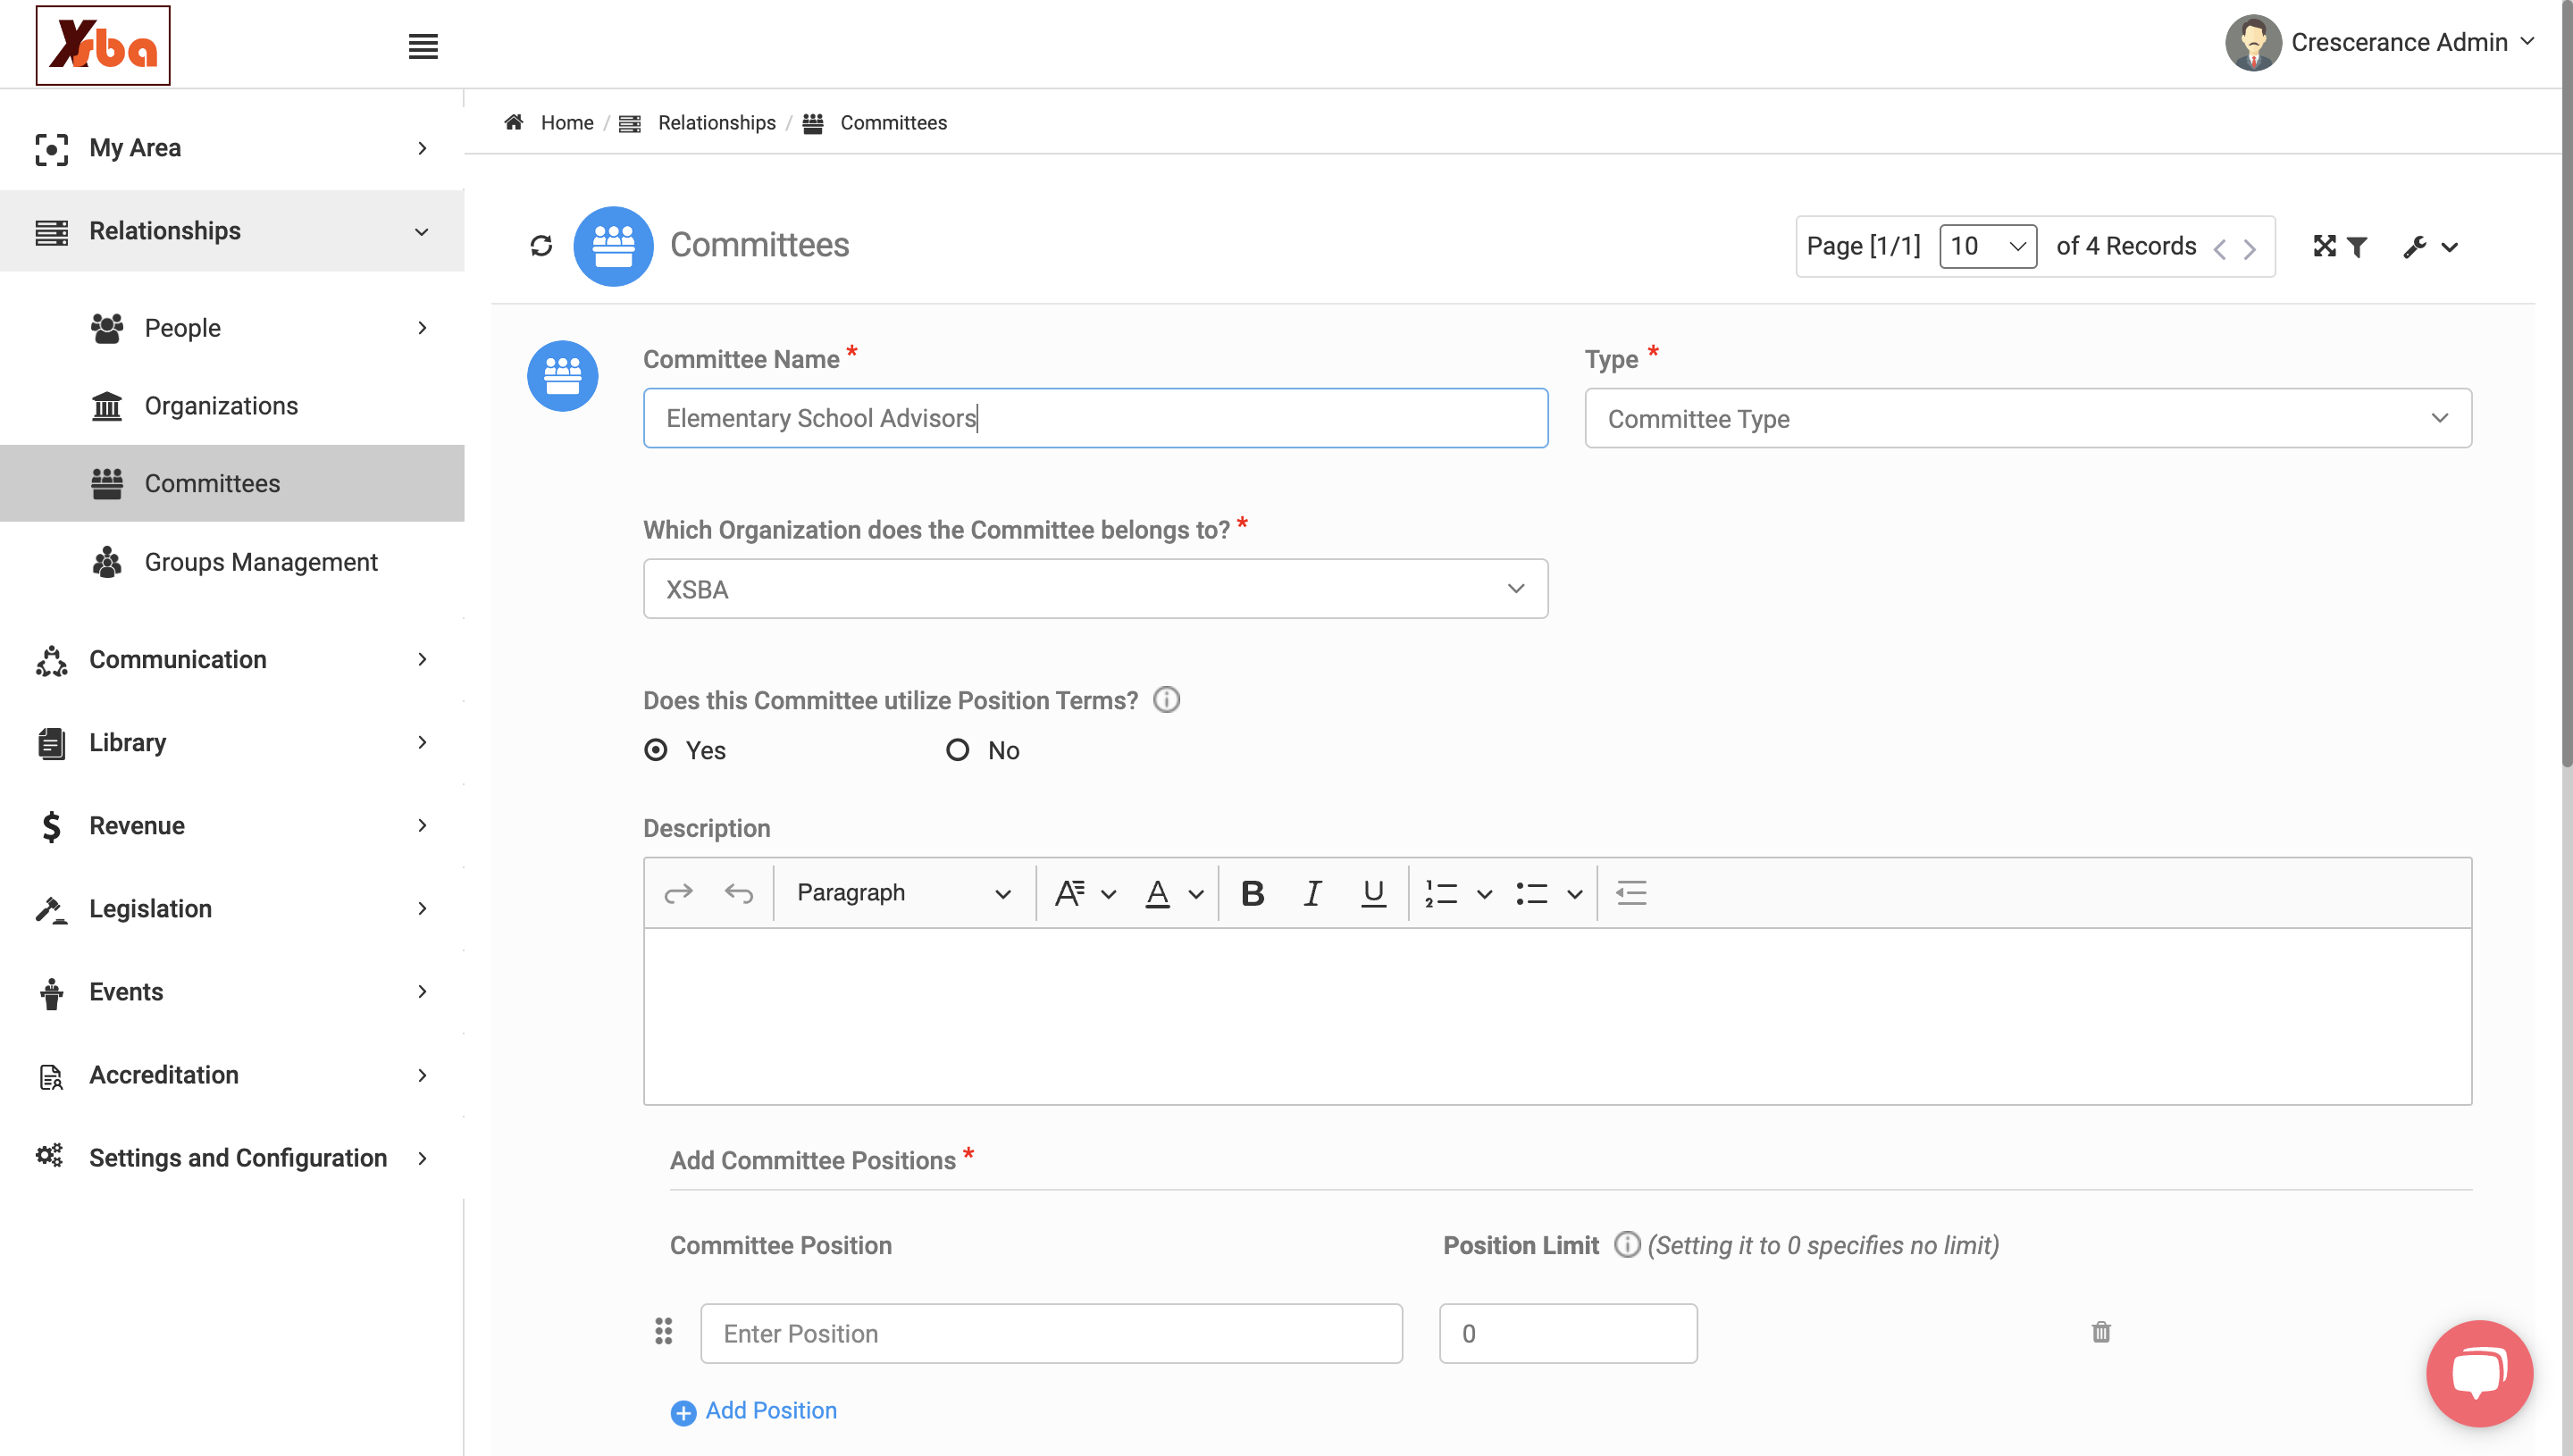Open the wrench tools menu
This screenshot has width=2573, height=1456.
[2430, 247]
